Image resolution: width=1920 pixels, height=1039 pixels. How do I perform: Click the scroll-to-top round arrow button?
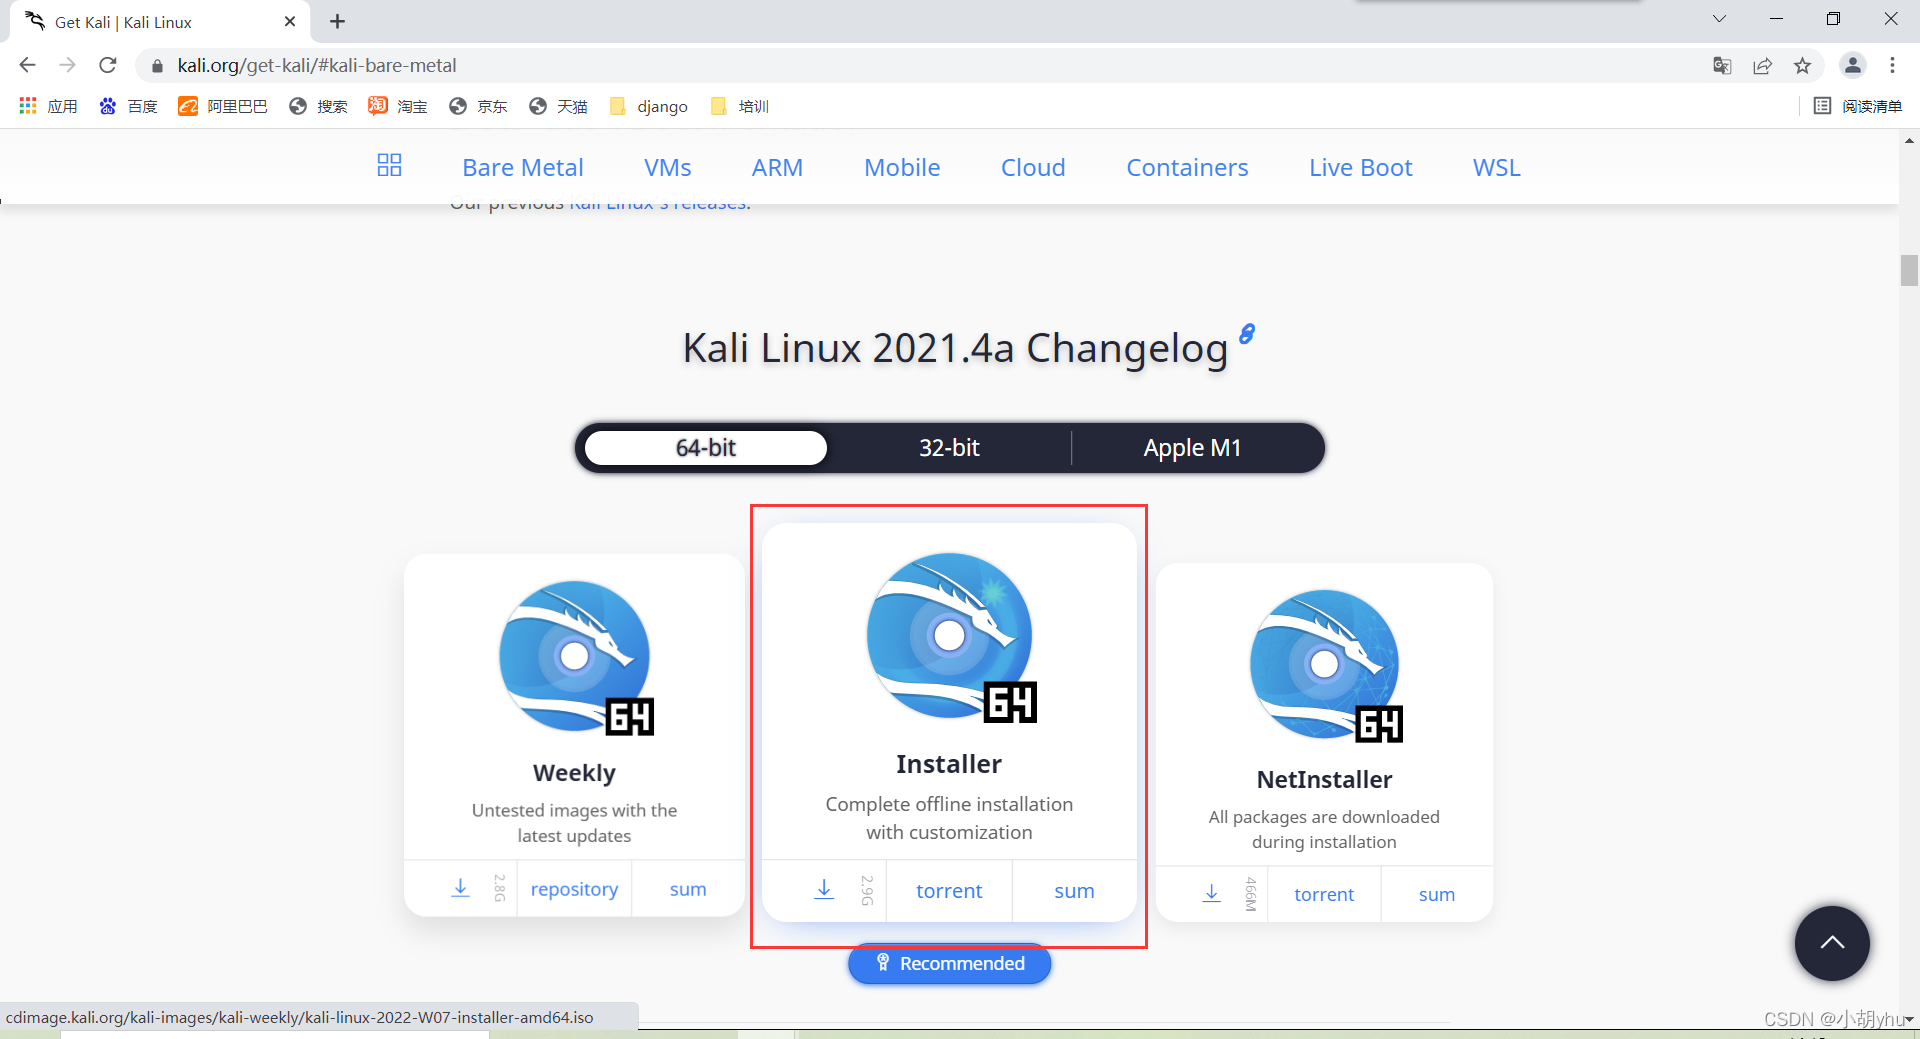[1832, 943]
